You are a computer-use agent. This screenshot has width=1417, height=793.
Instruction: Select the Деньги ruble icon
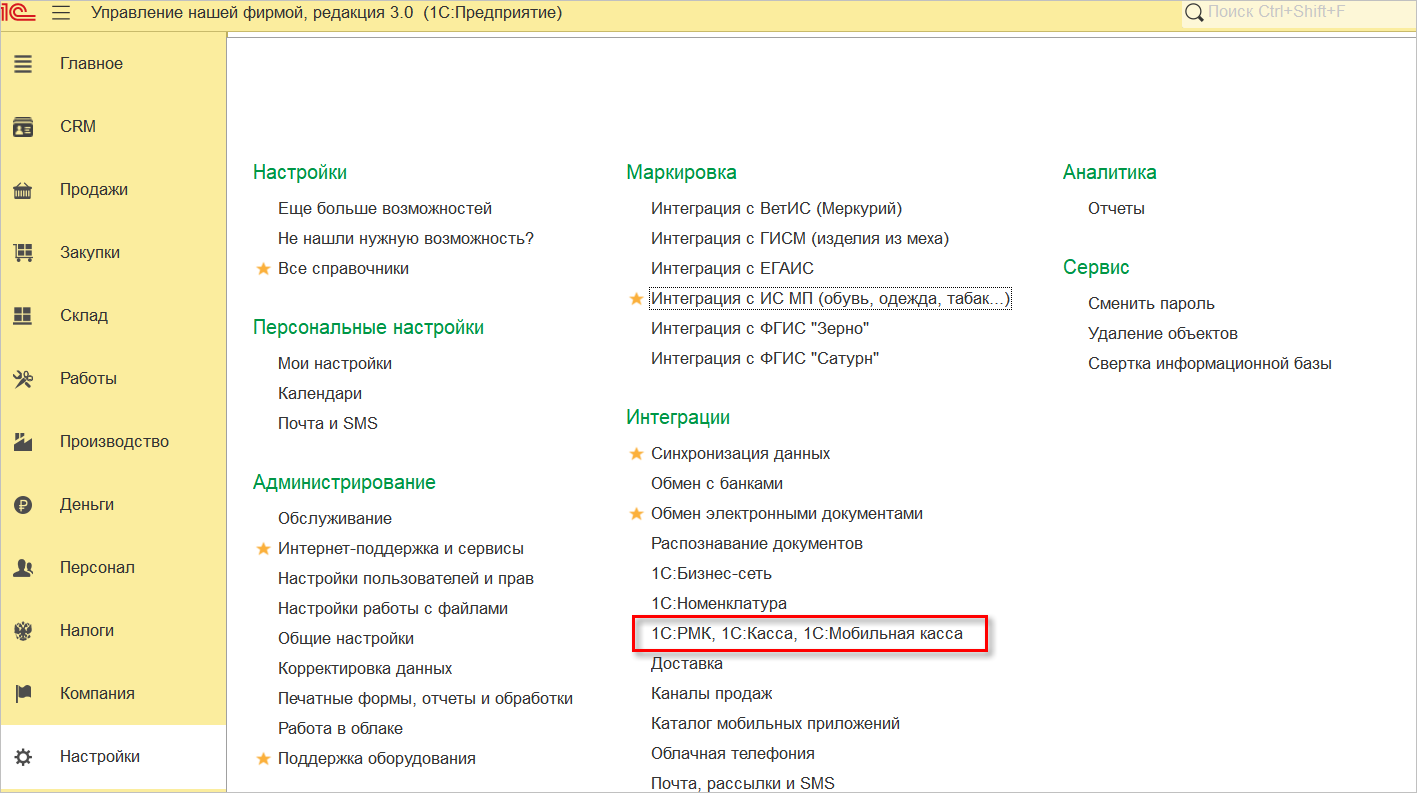[23, 505]
